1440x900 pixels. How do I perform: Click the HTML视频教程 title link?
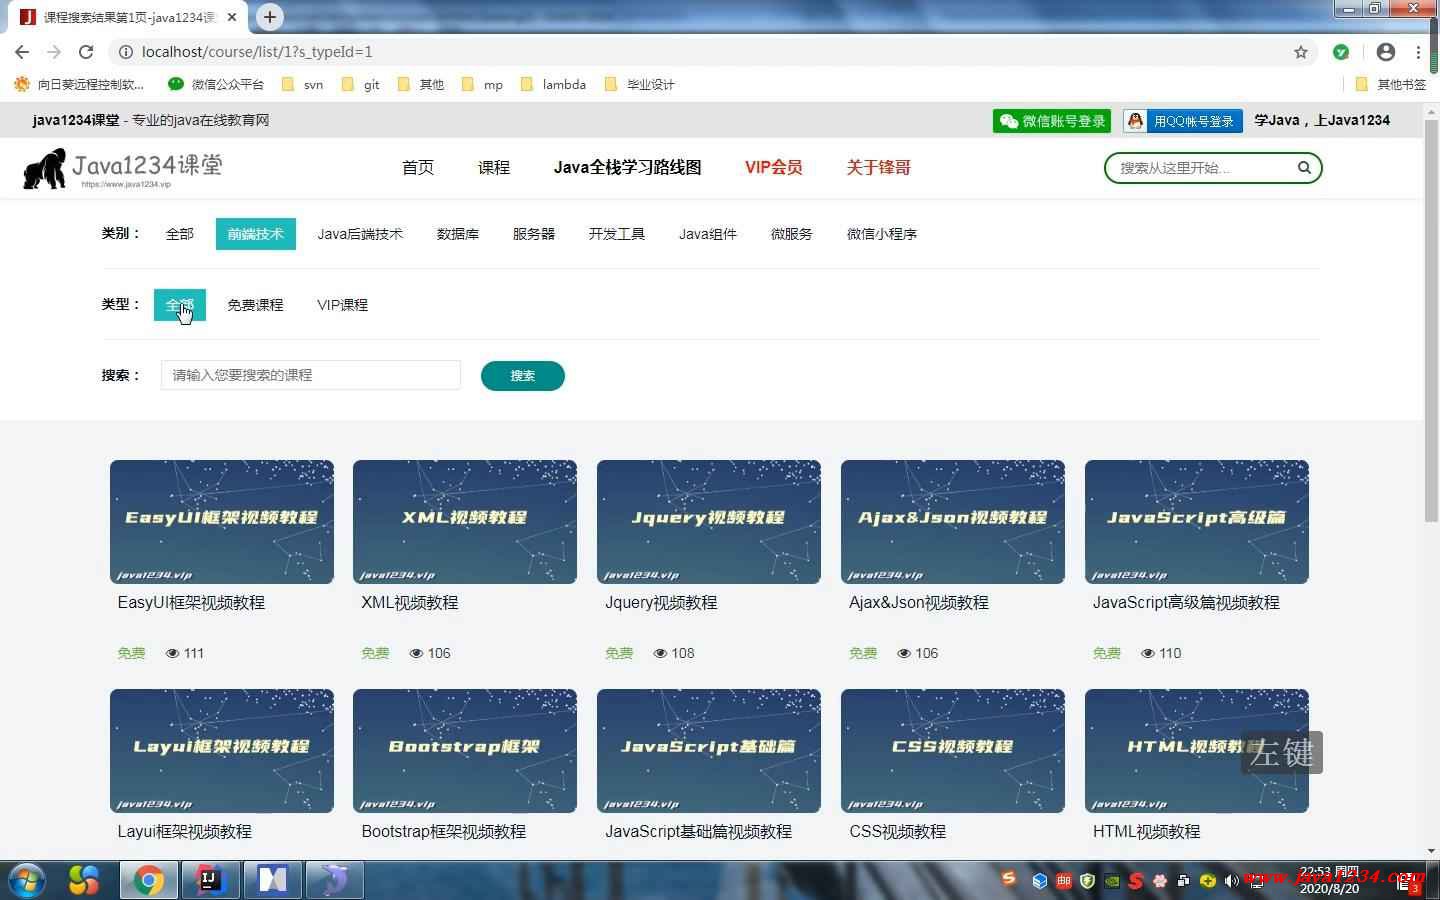click(1146, 832)
